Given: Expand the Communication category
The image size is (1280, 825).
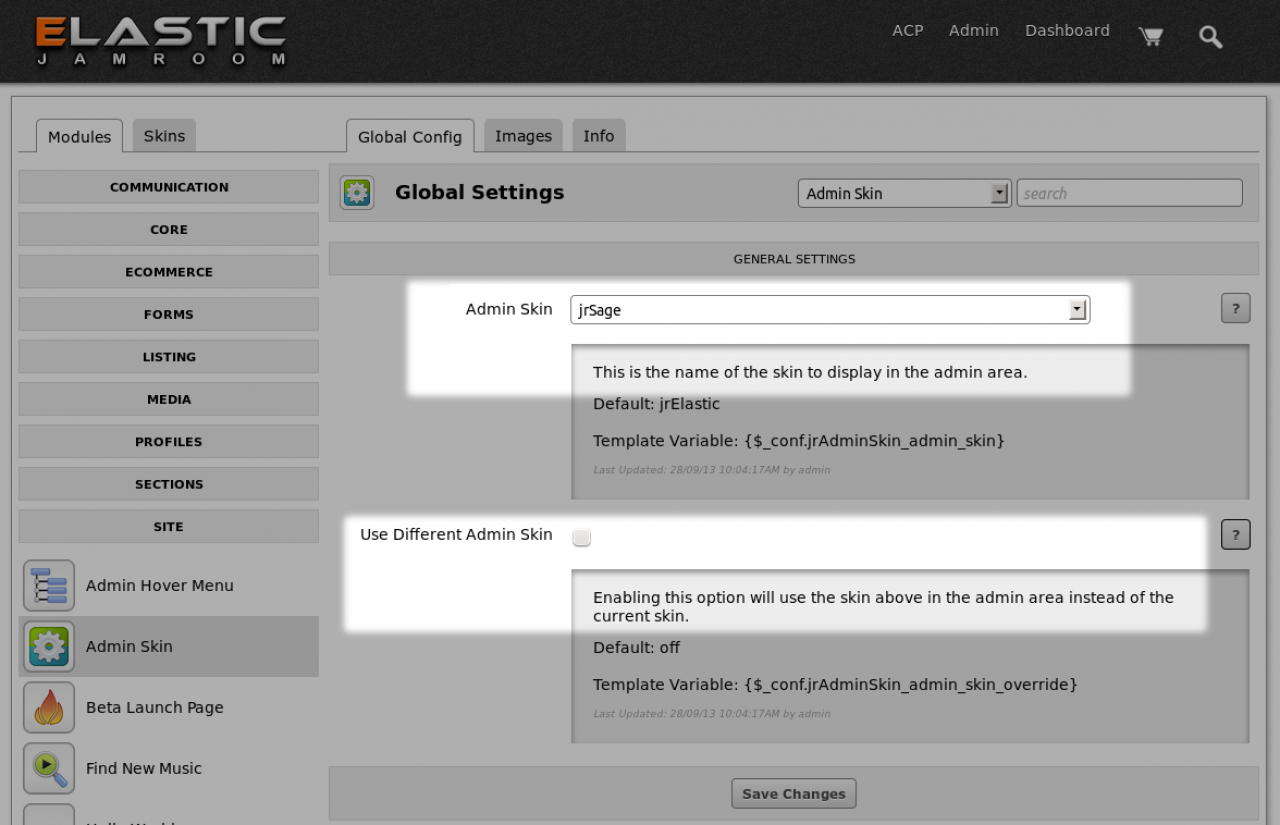Looking at the screenshot, I should point(169,187).
